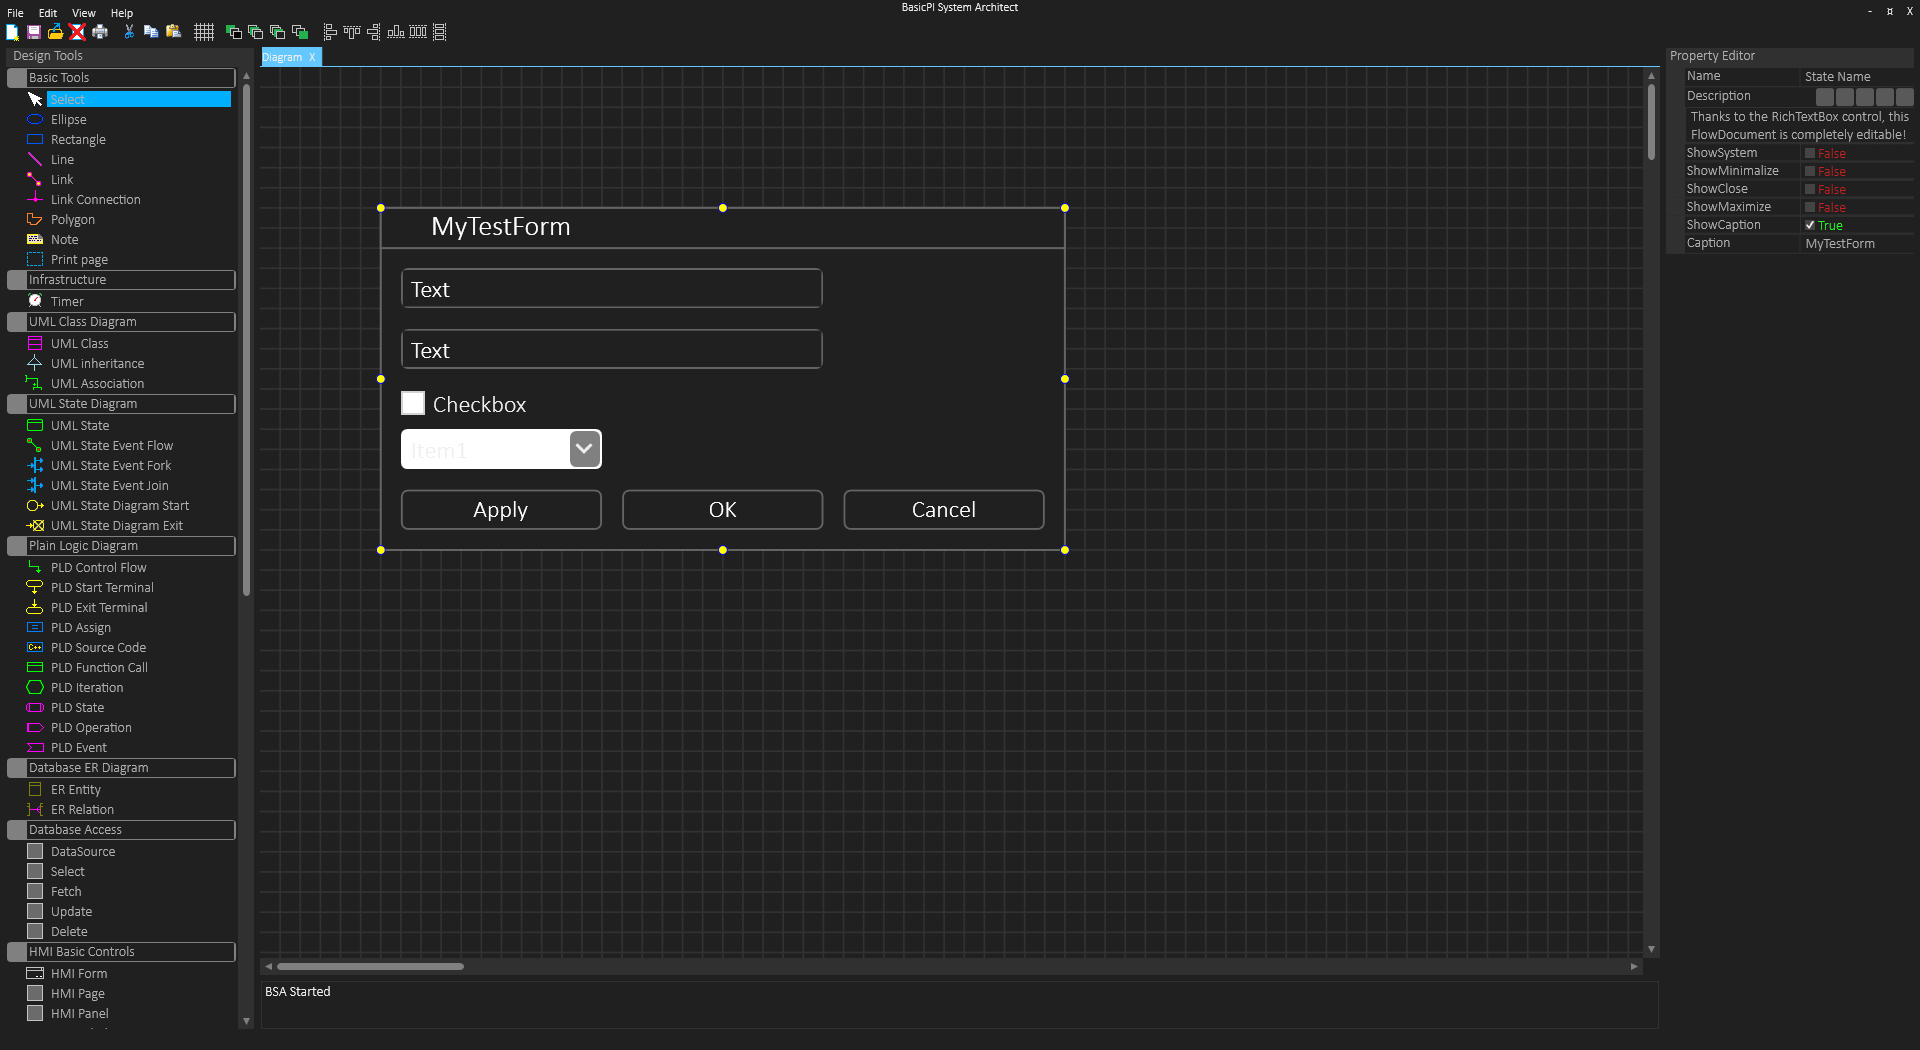Click the red X delete toolbar icon
1920x1050 pixels.
(77, 32)
